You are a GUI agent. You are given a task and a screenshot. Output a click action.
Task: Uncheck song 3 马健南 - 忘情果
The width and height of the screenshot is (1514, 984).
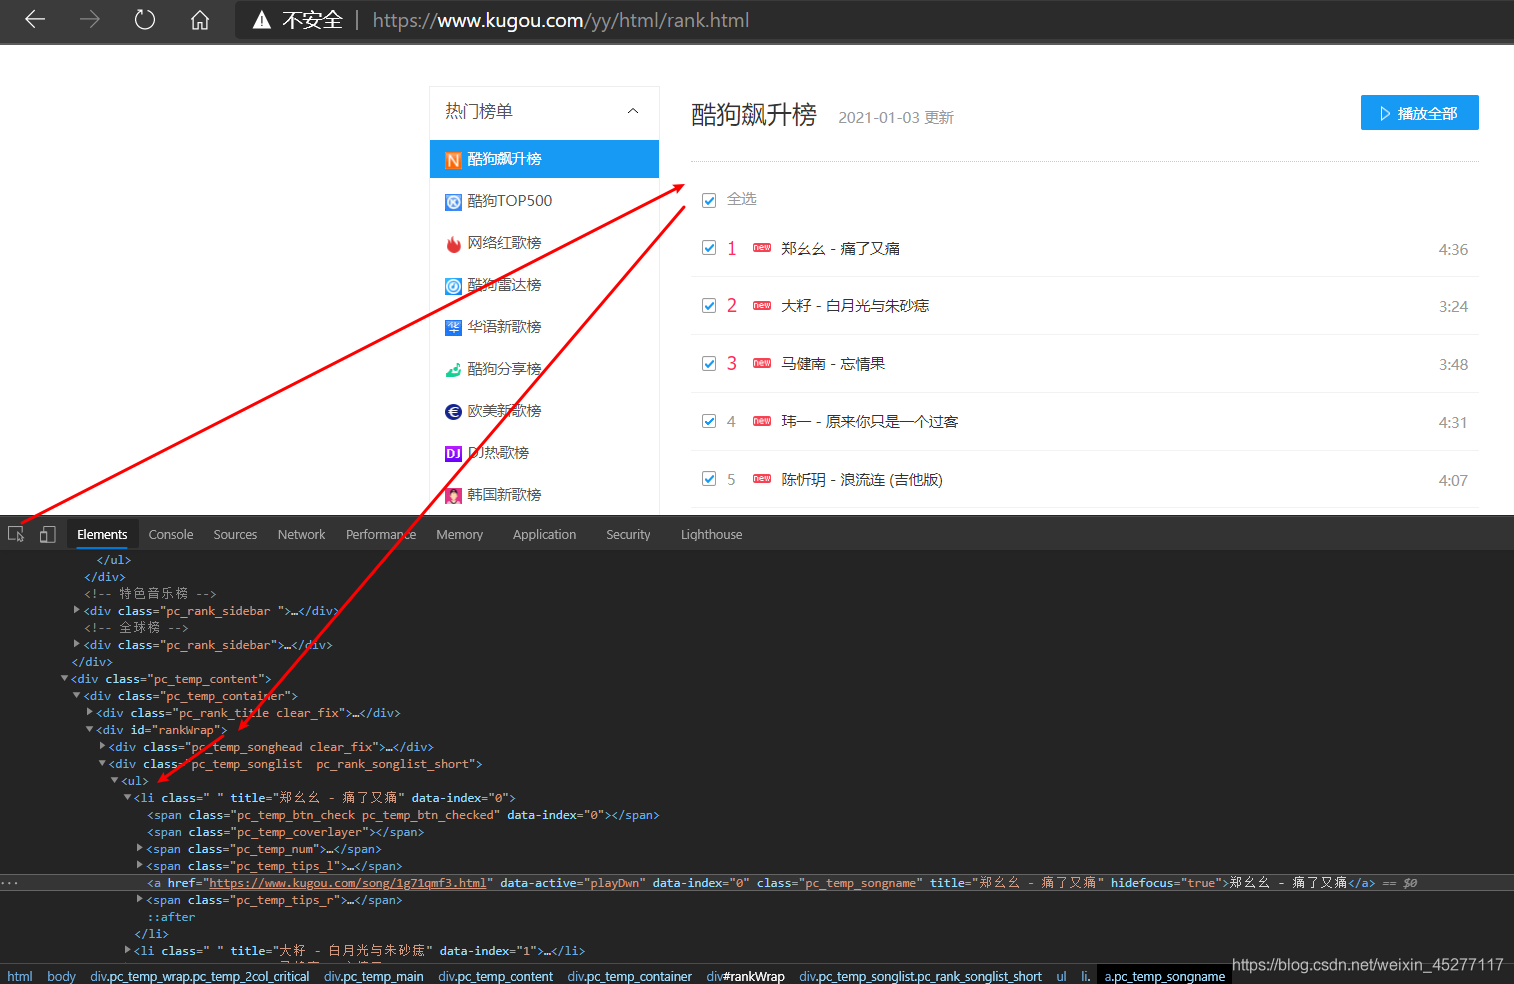click(709, 364)
